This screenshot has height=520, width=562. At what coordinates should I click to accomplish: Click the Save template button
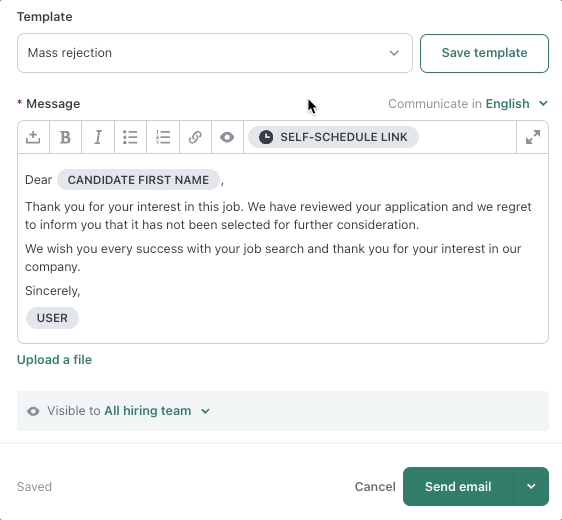pyautogui.click(x=484, y=53)
